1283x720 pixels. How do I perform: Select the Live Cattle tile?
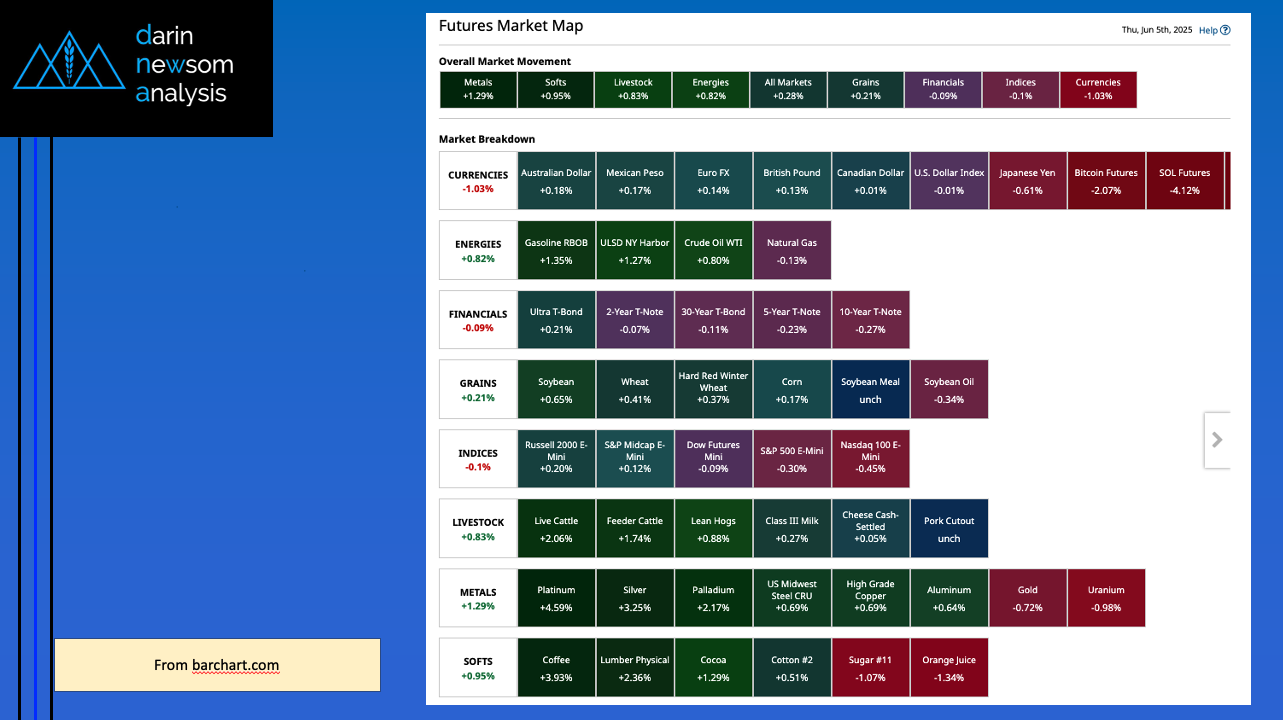[556, 529]
